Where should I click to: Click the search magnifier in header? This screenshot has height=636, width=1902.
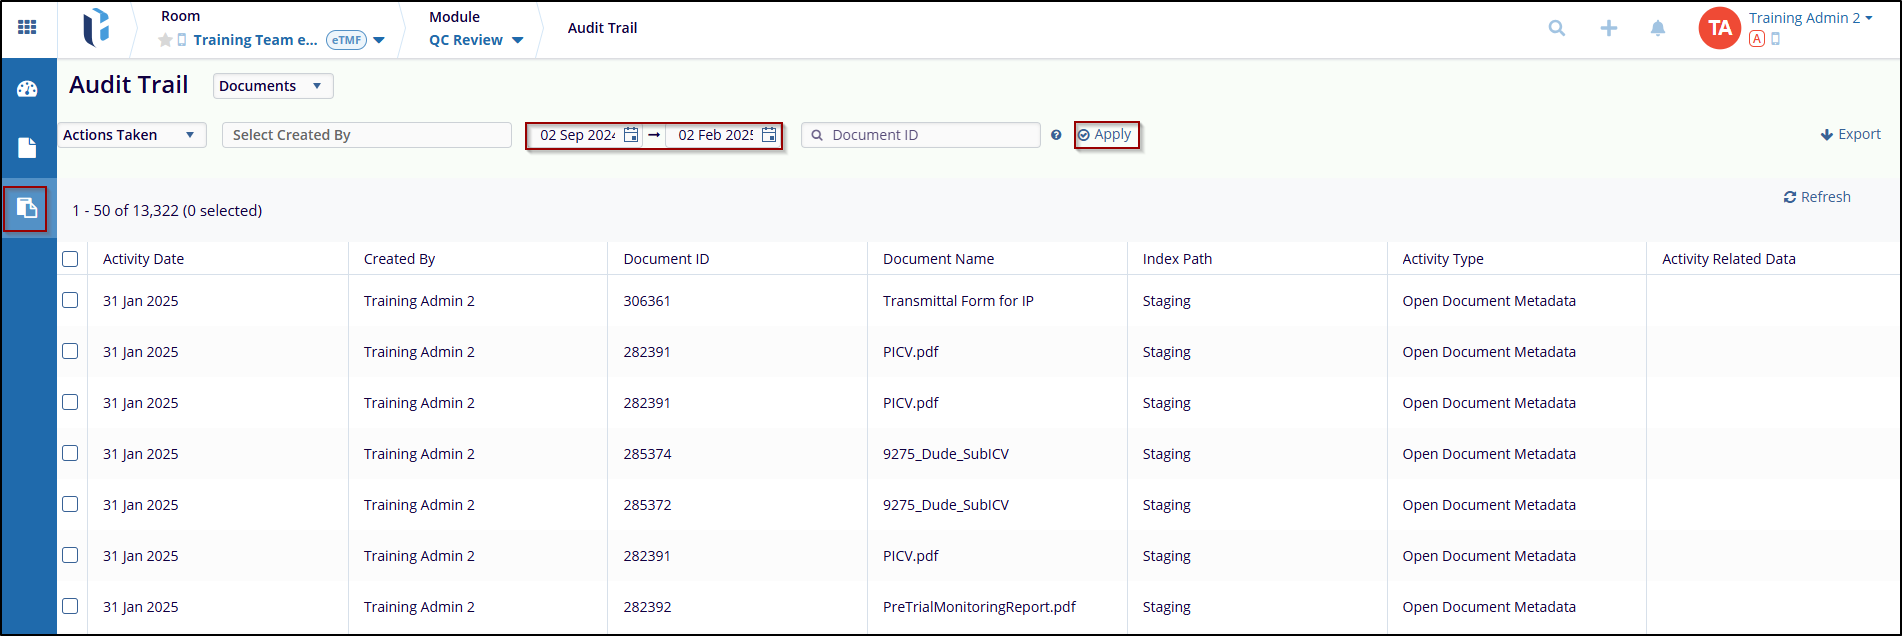coord(1556,28)
